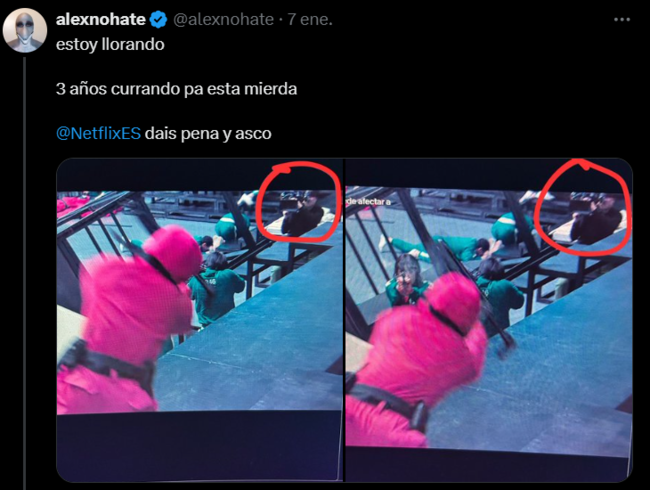Open the three-dot more options menu
Image resolution: width=650 pixels, height=490 pixels.
coord(622,19)
